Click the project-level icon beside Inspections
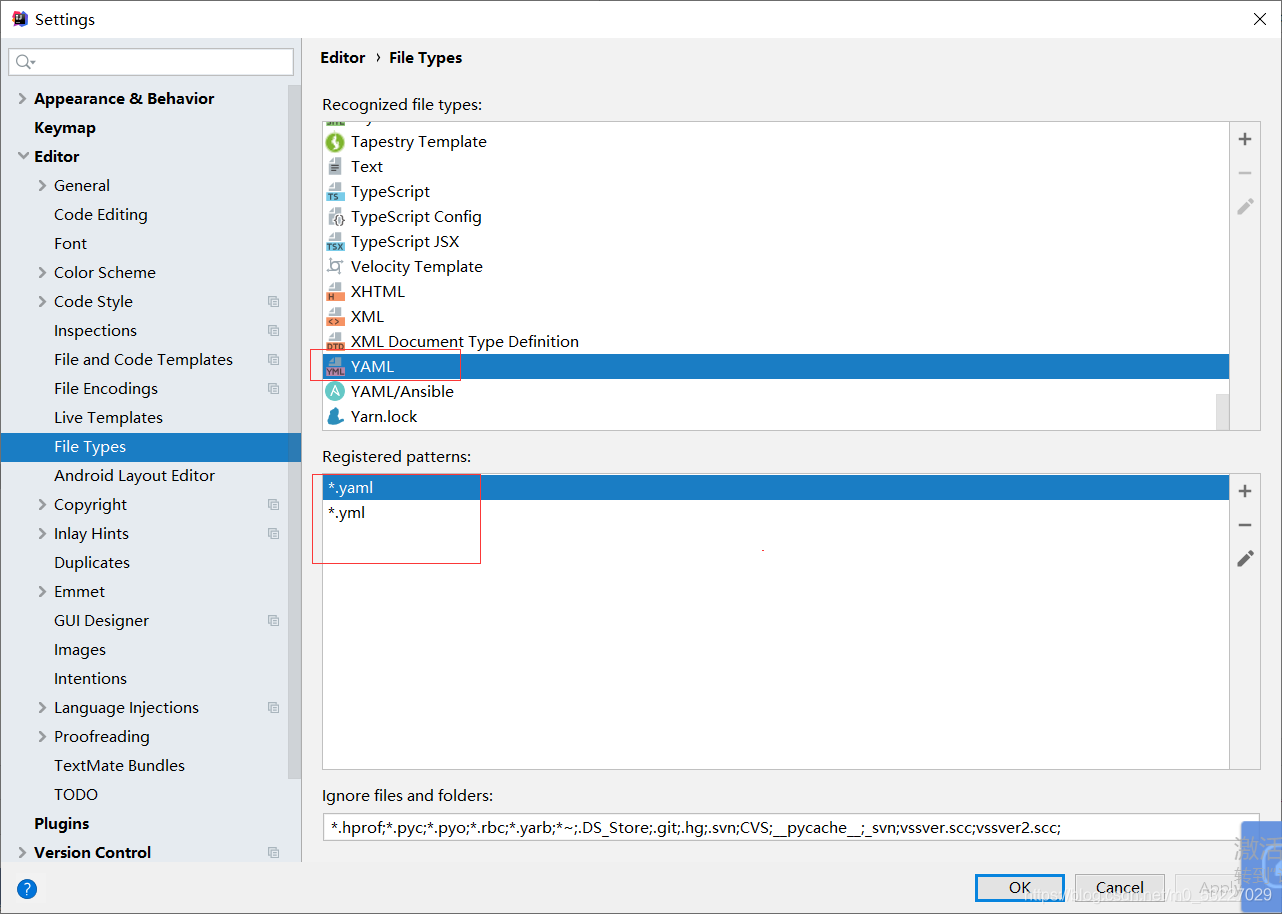This screenshot has height=914, width=1282. pos(273,330)
